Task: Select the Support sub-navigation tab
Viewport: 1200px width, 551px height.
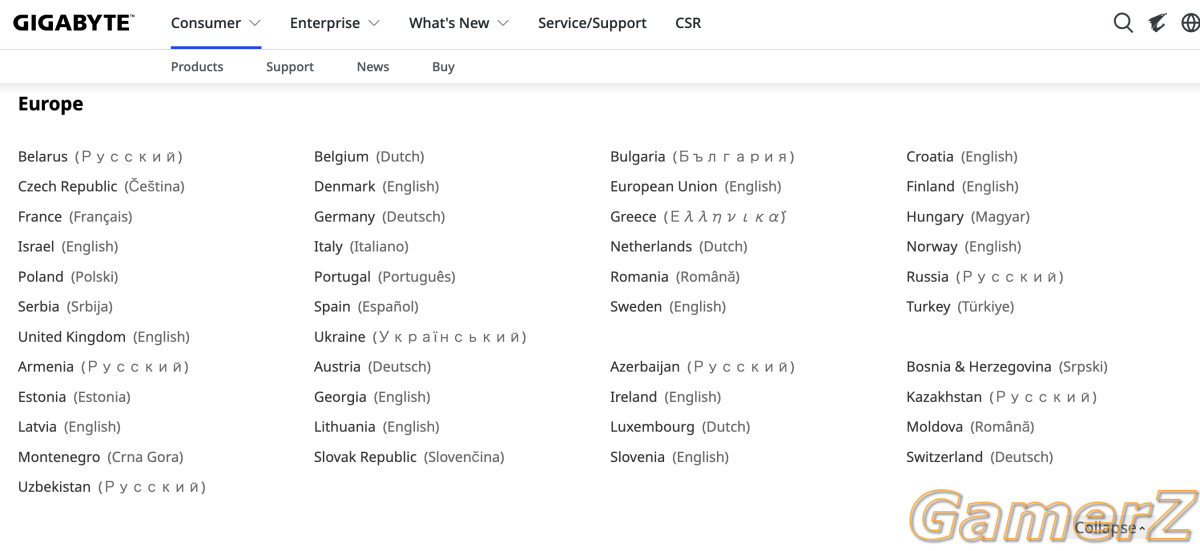Action: pos(290,67)
